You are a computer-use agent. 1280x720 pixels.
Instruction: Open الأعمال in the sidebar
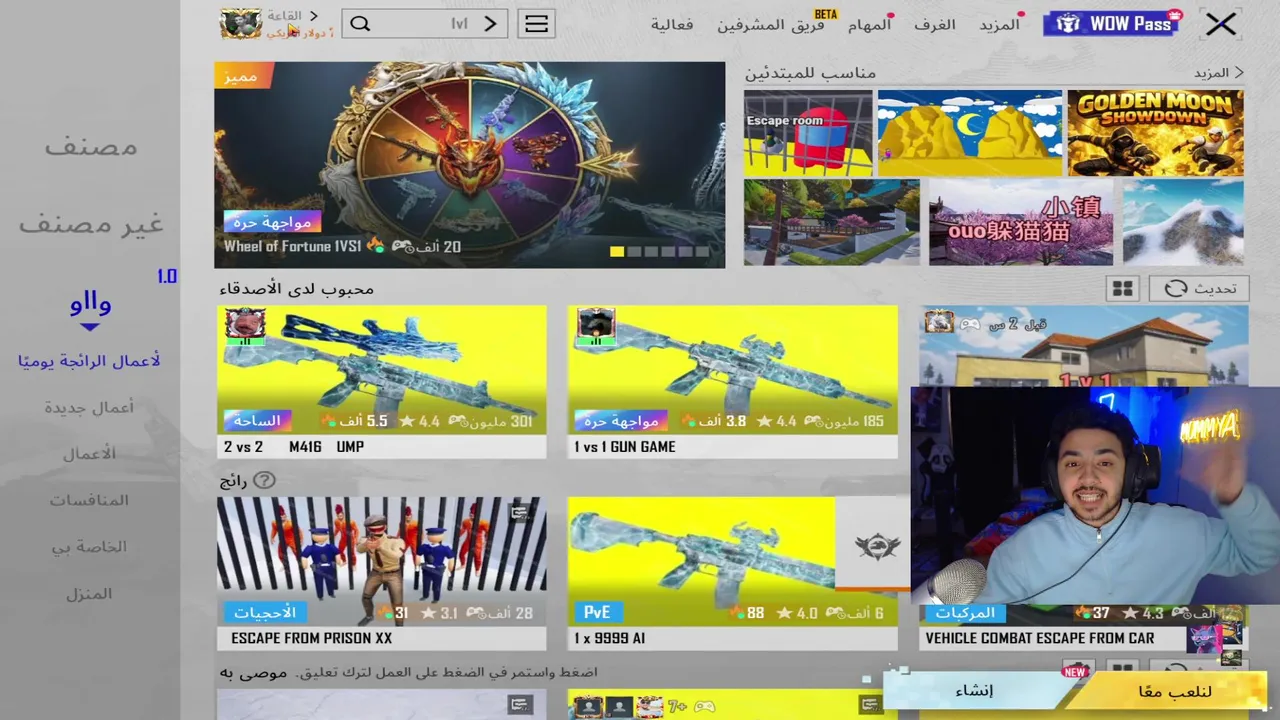tap(90, 453)
